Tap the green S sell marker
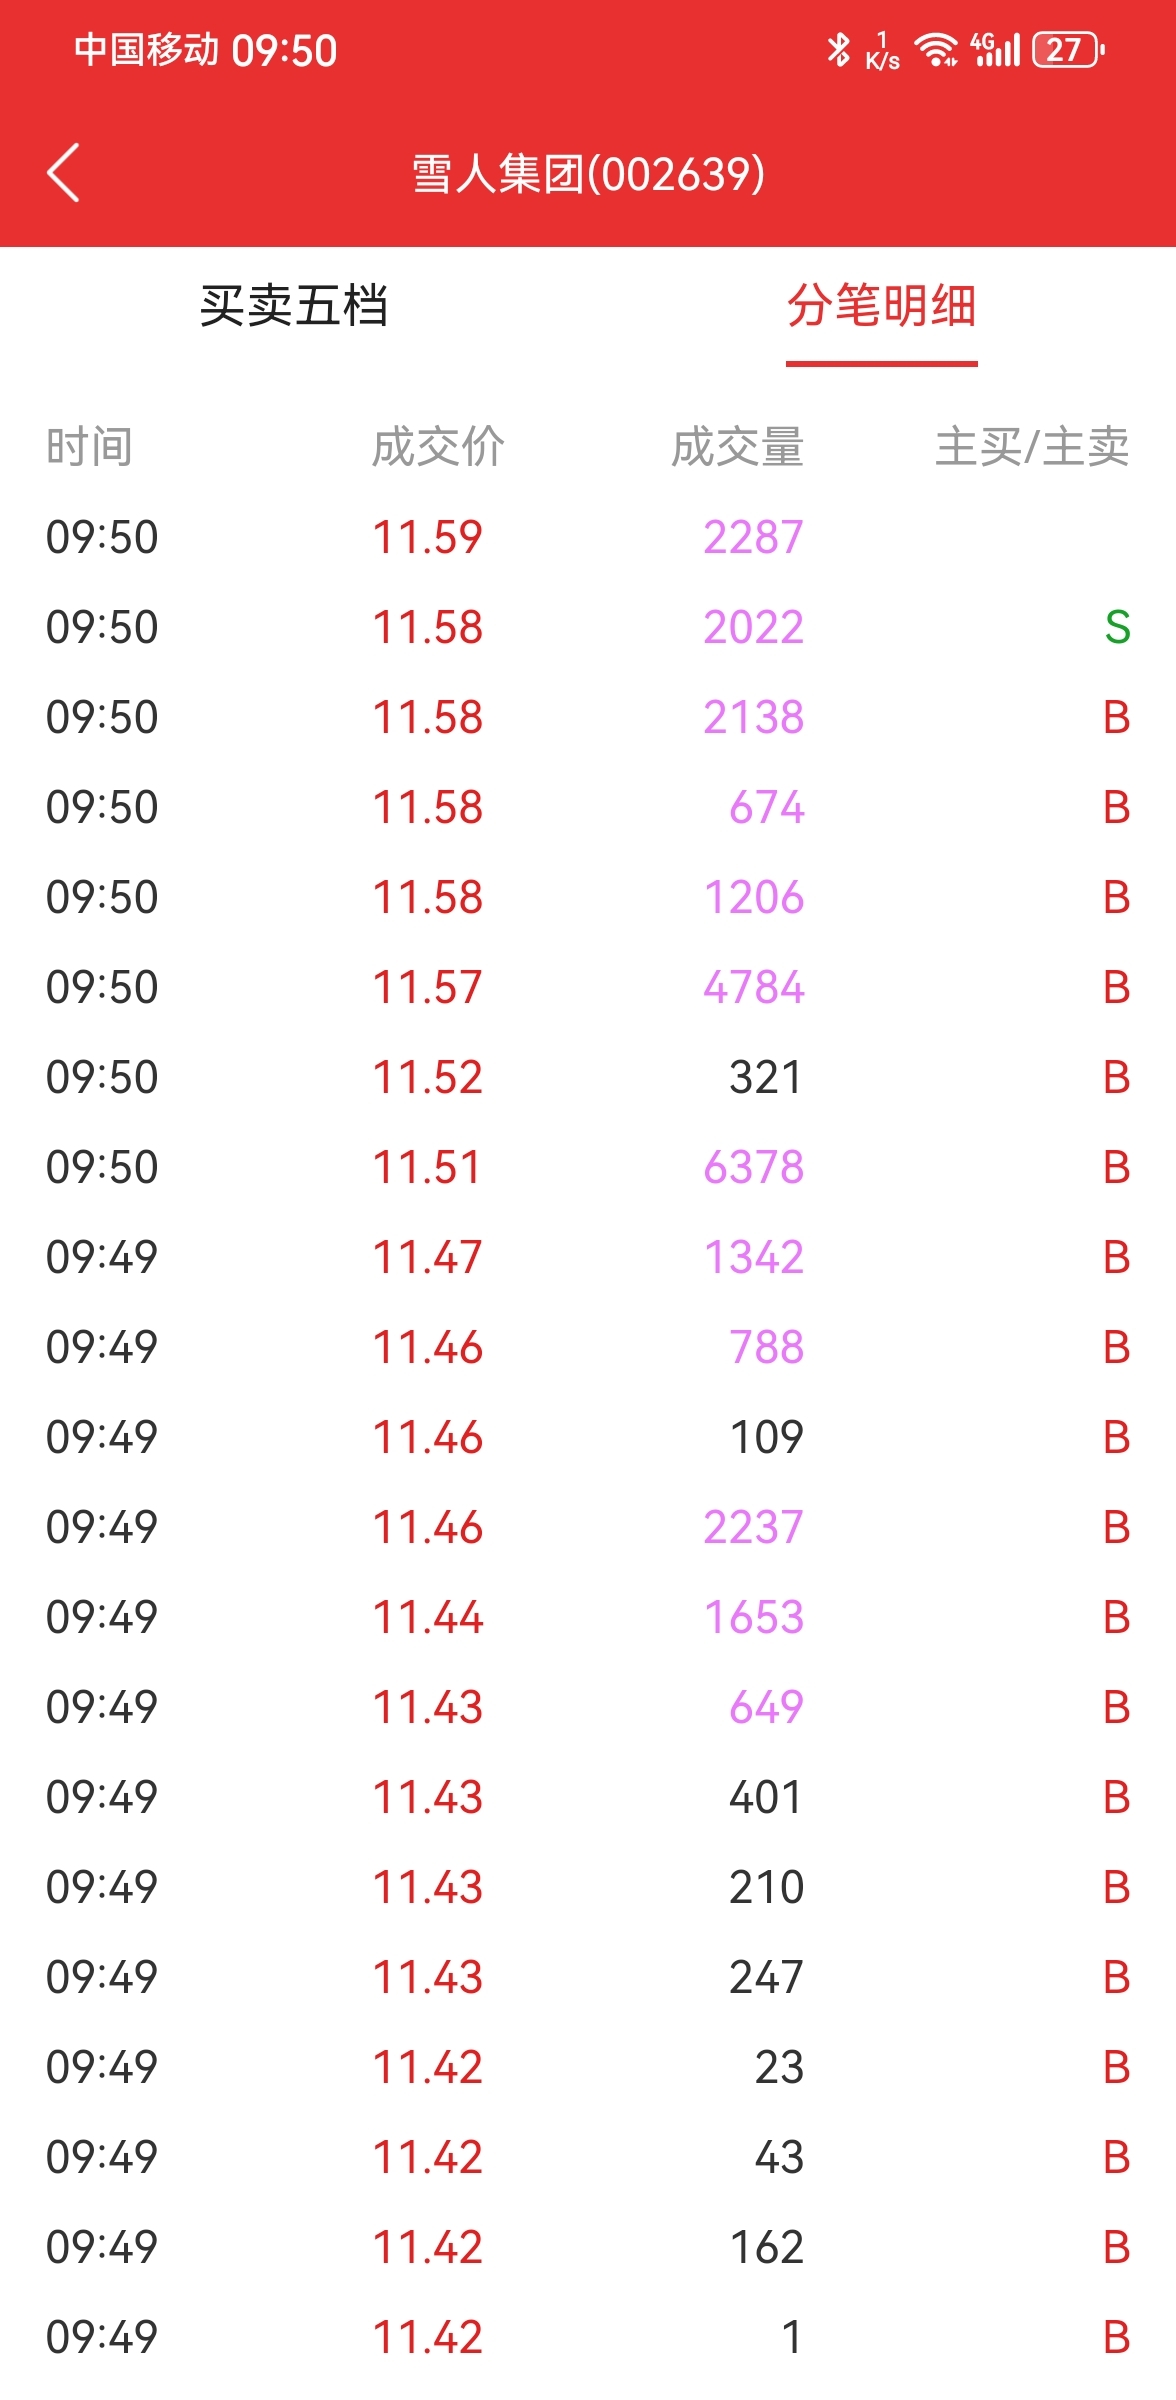 click(x=1117, y=627)
